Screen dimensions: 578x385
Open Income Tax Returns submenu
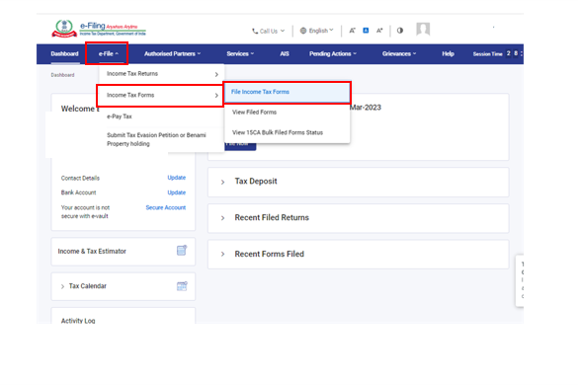pyautogui.click(x=161, y=74)
